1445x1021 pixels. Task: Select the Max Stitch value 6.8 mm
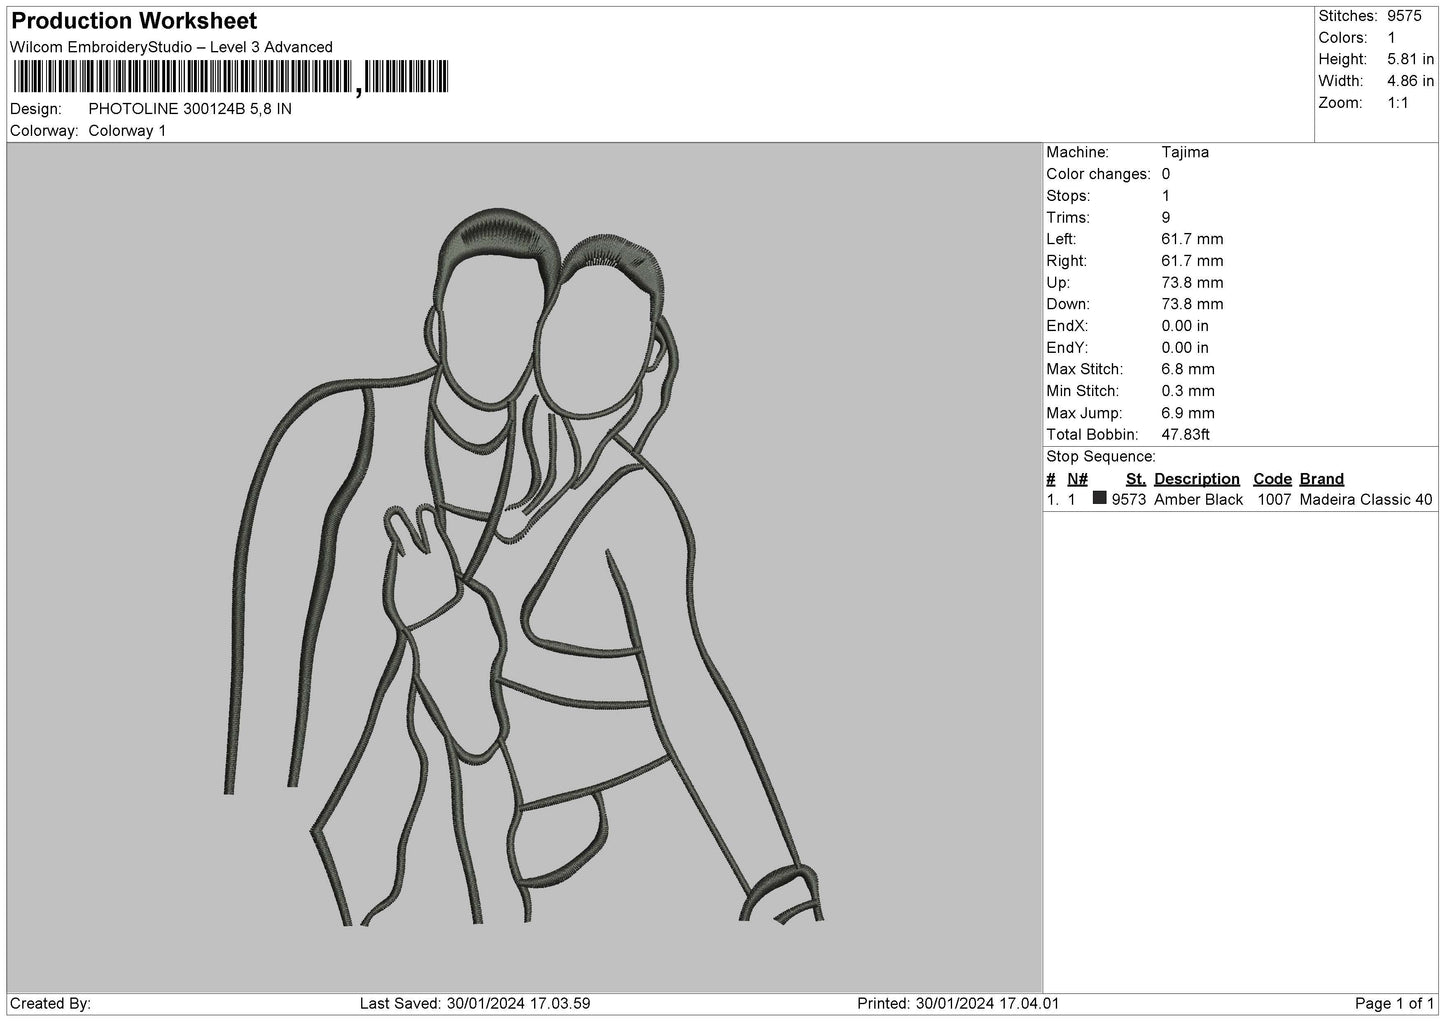coord(1188,369)
